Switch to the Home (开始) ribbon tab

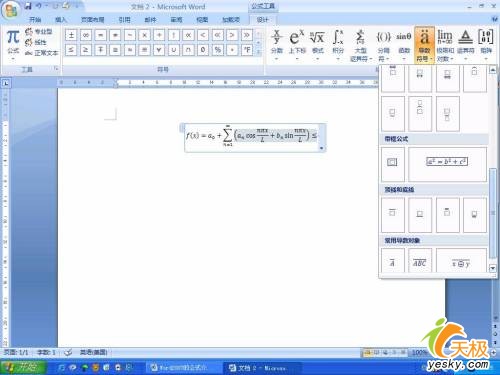[x=35, y=20]
